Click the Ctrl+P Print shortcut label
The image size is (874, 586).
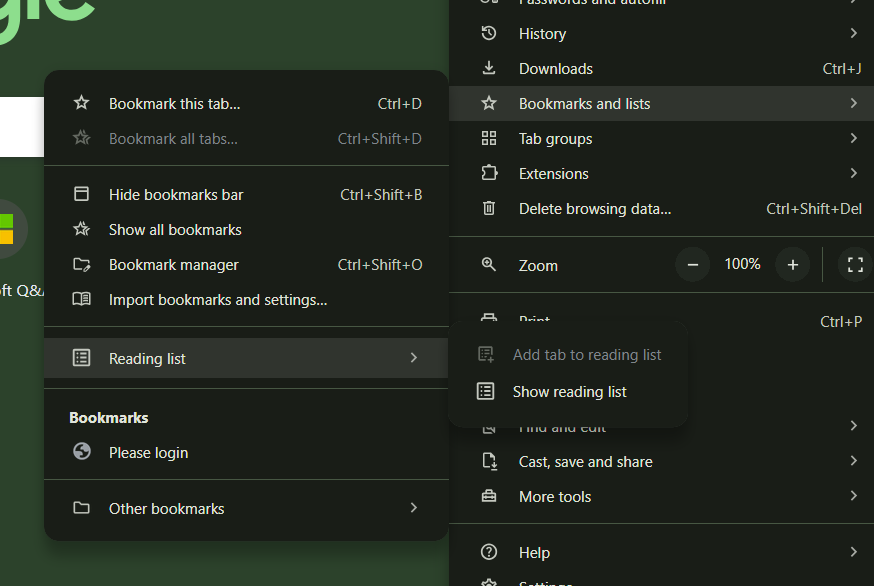pos(841,322)
